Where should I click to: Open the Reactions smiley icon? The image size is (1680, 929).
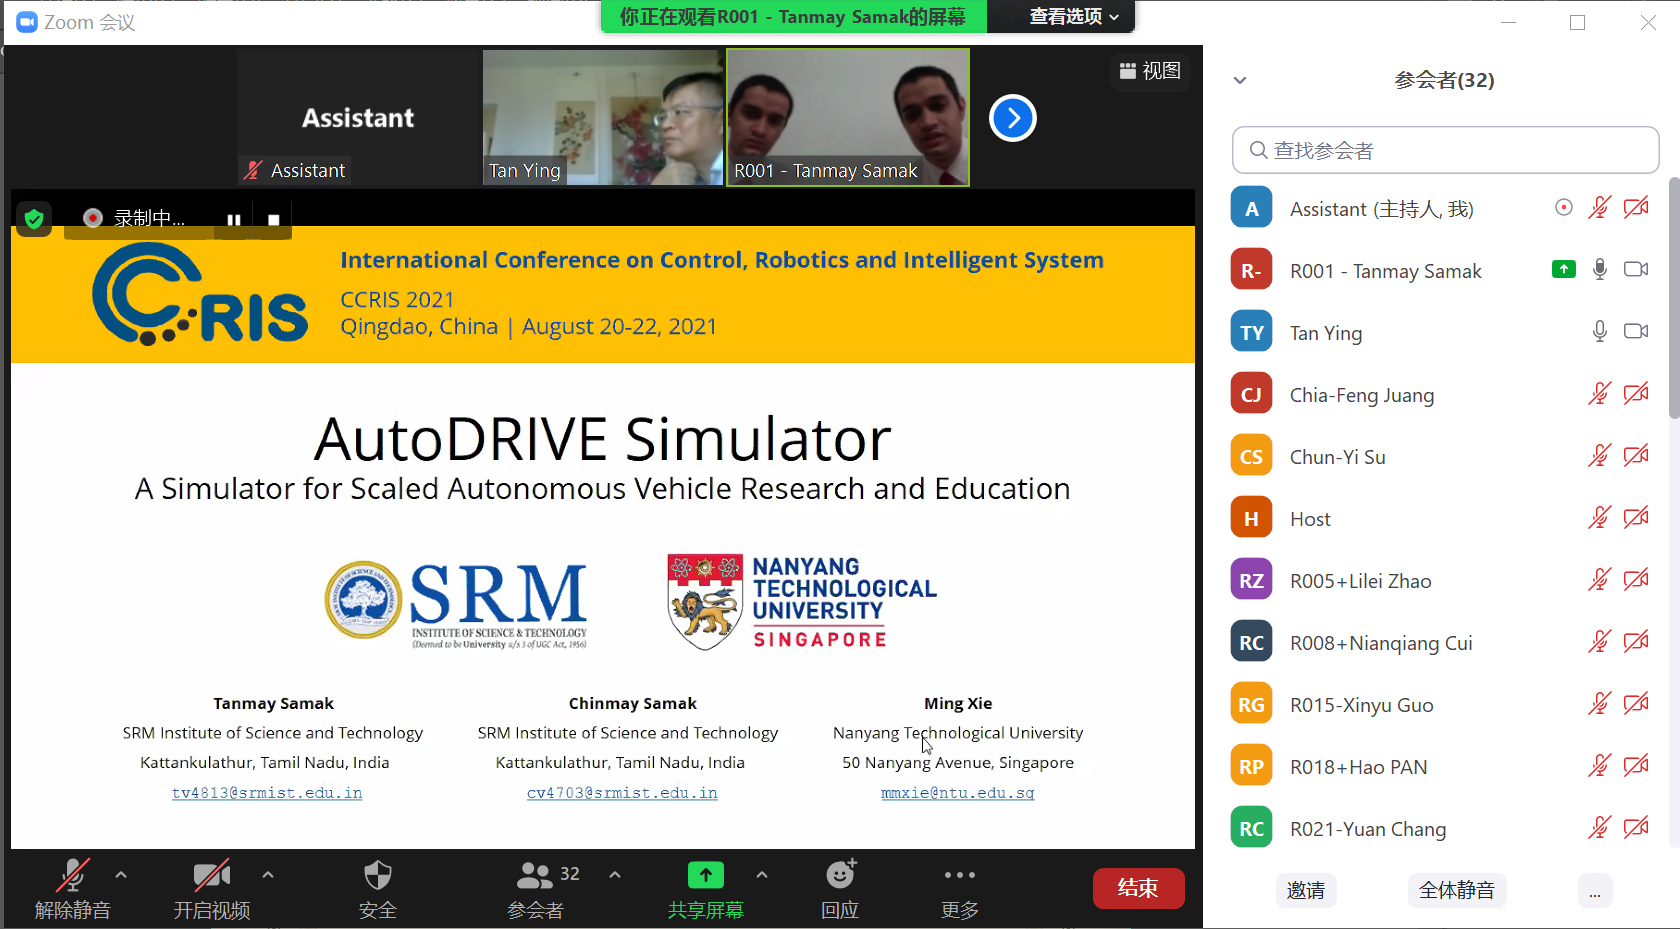[x=840, y=876]
